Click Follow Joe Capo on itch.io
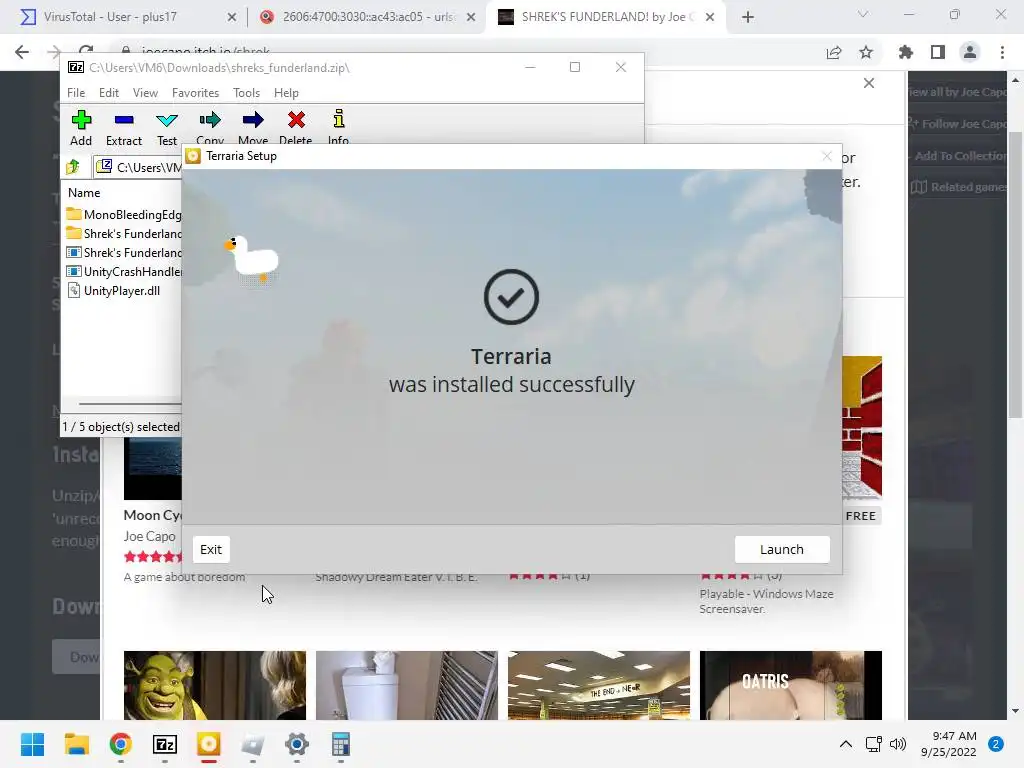The height and width of the screenshot is (768, 1024). tap(957, 123)
